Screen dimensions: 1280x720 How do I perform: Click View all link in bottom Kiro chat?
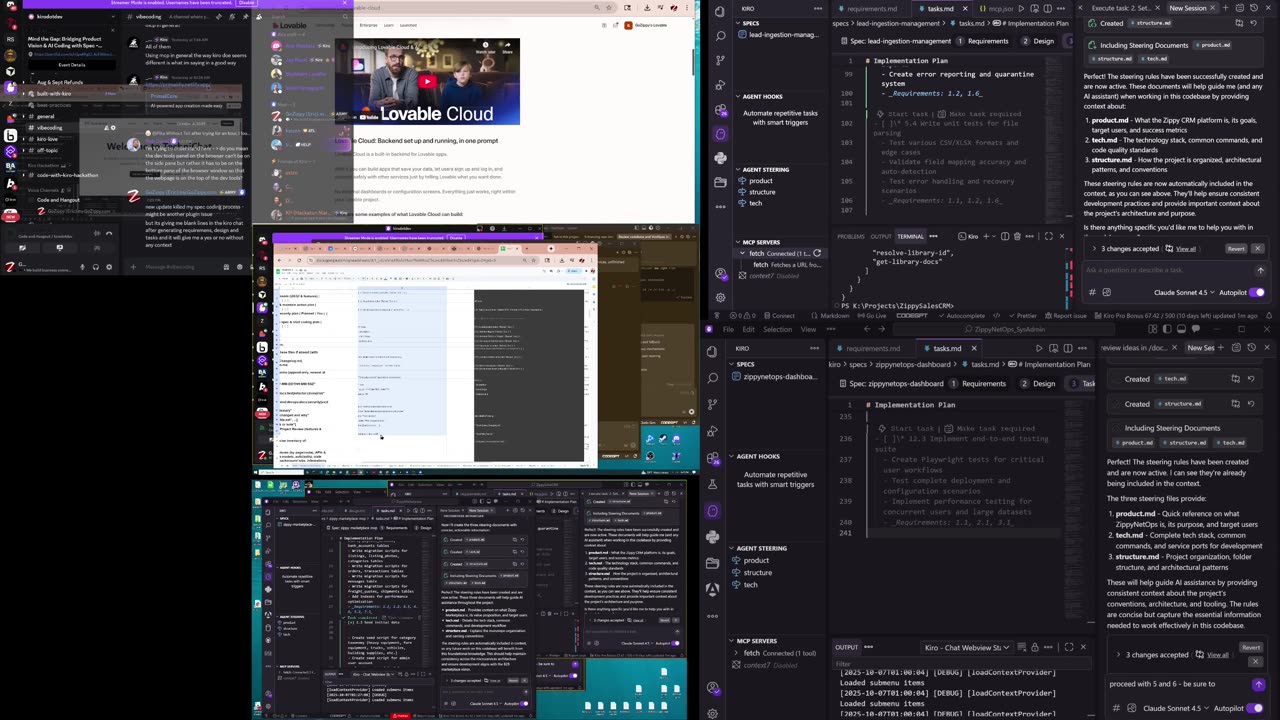pyautogui.click(x=1218, y=655)
